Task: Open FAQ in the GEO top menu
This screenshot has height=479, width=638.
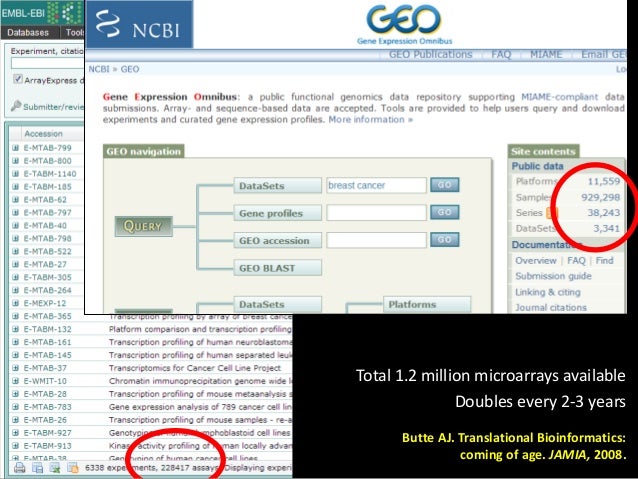Action: [501, 55]
